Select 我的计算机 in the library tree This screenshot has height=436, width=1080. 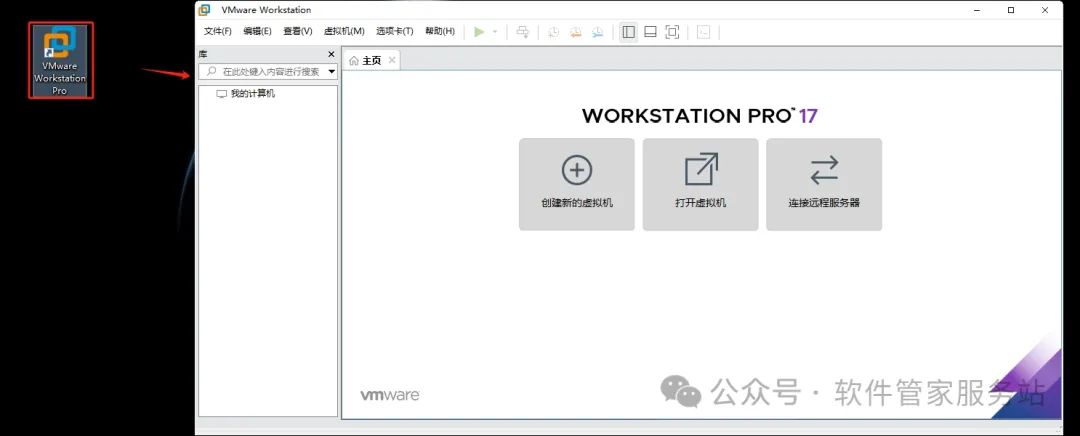click(246, 94)
